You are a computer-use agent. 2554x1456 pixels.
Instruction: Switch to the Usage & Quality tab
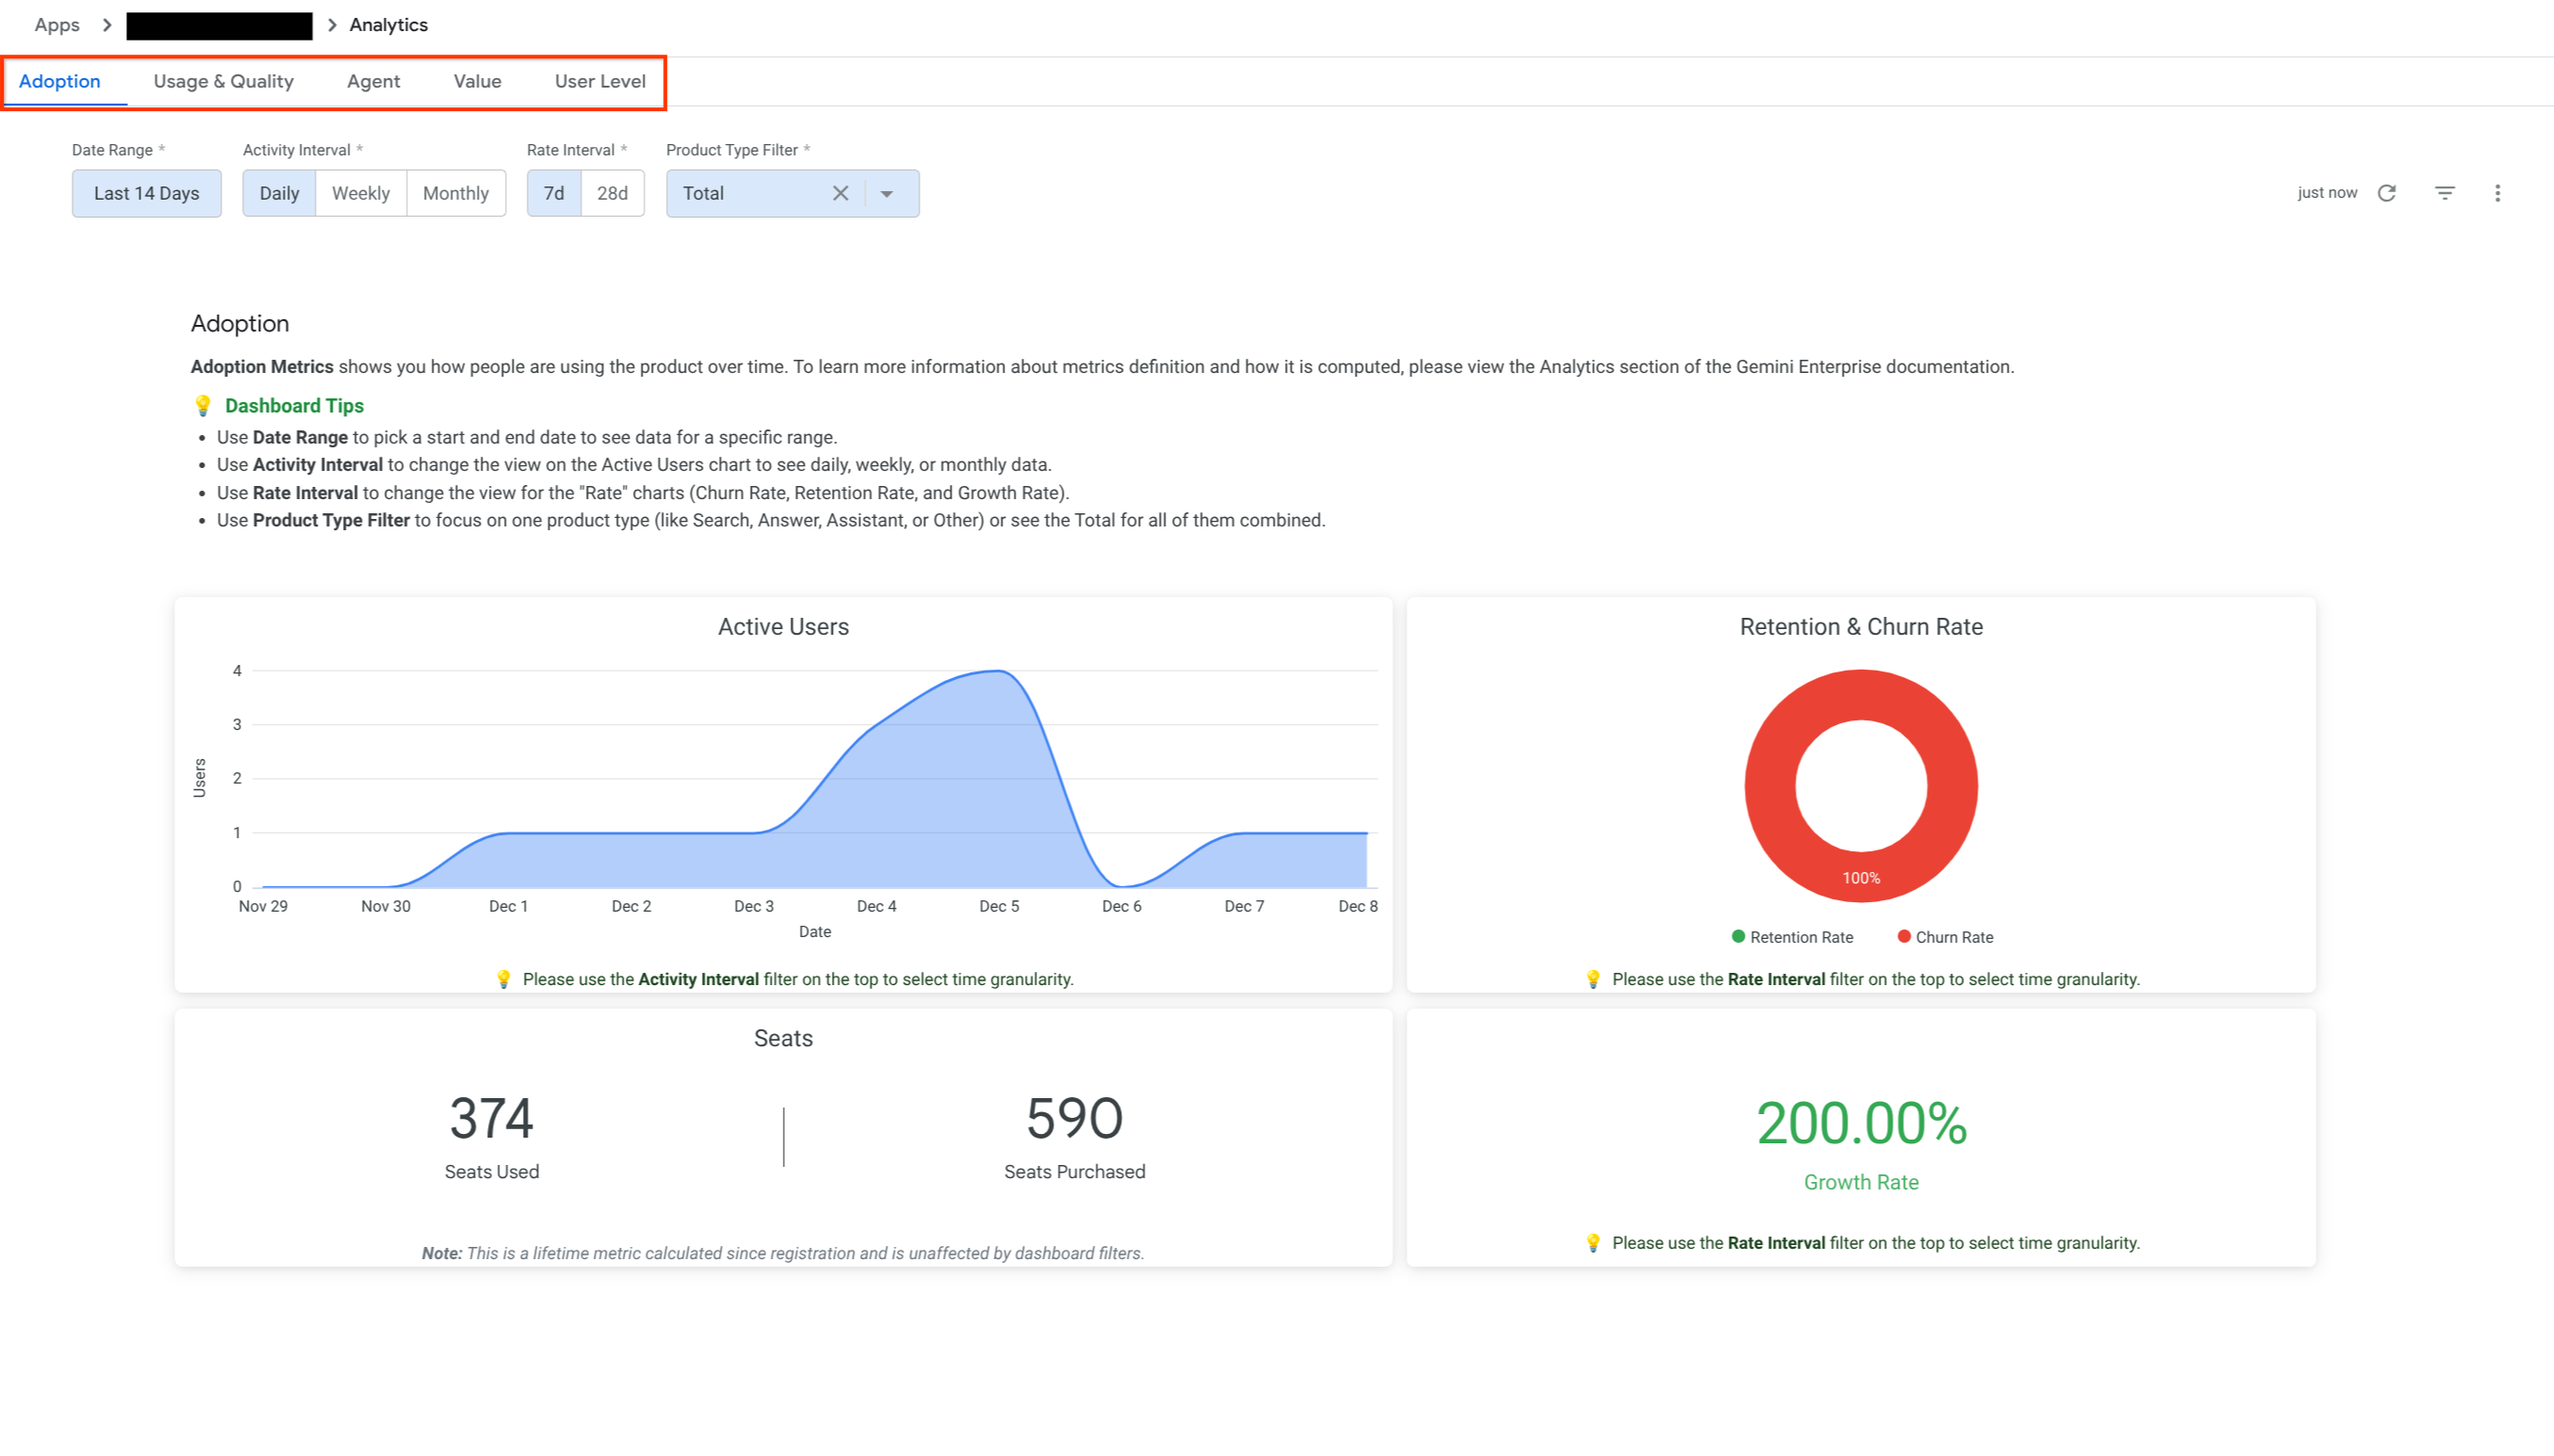coord(223,81)
